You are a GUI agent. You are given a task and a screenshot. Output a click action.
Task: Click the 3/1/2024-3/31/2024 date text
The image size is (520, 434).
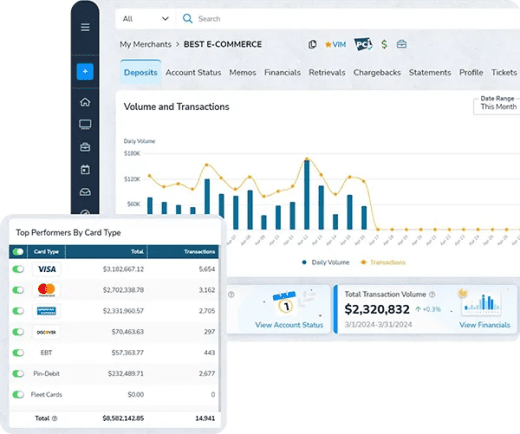(378, 325)
